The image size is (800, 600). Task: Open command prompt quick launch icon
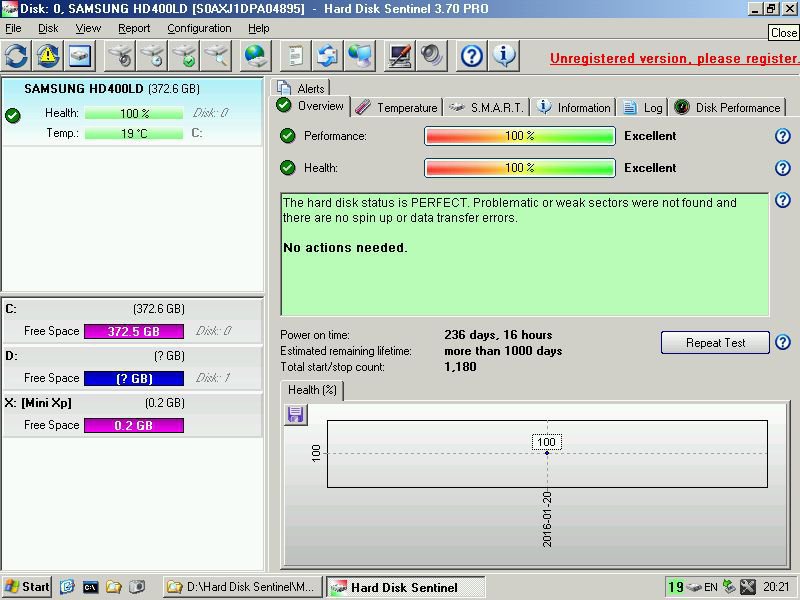90,587
